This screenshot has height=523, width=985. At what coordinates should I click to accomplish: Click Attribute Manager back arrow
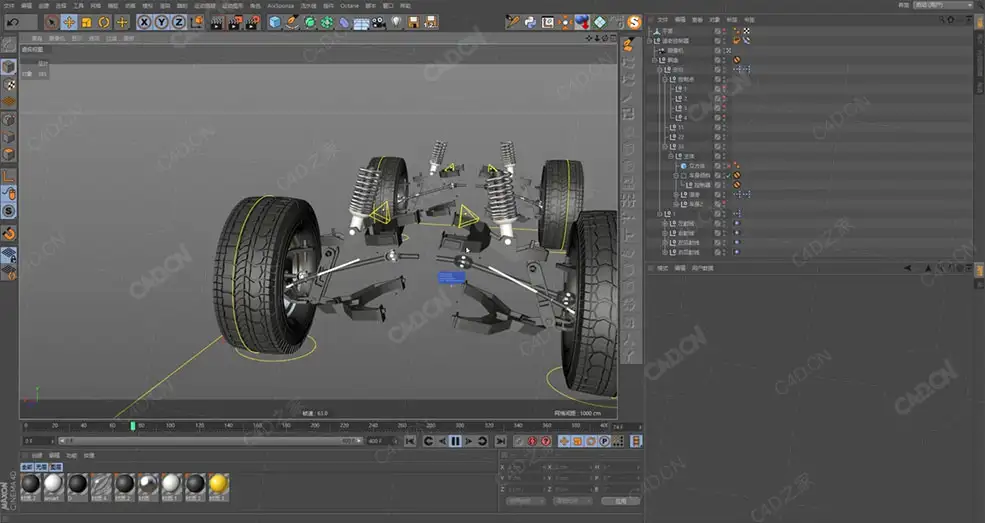[908, 268]
